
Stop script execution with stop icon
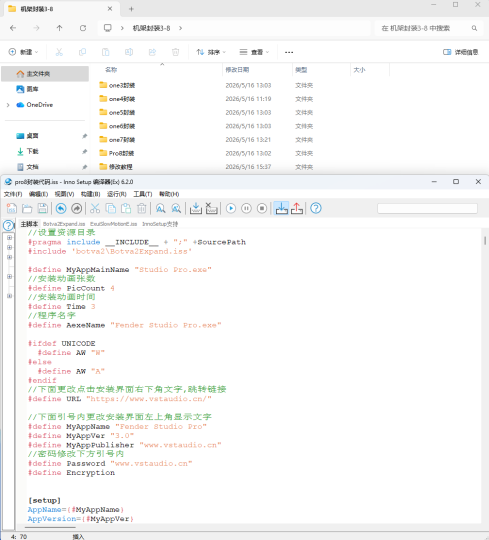coord(262,208)
